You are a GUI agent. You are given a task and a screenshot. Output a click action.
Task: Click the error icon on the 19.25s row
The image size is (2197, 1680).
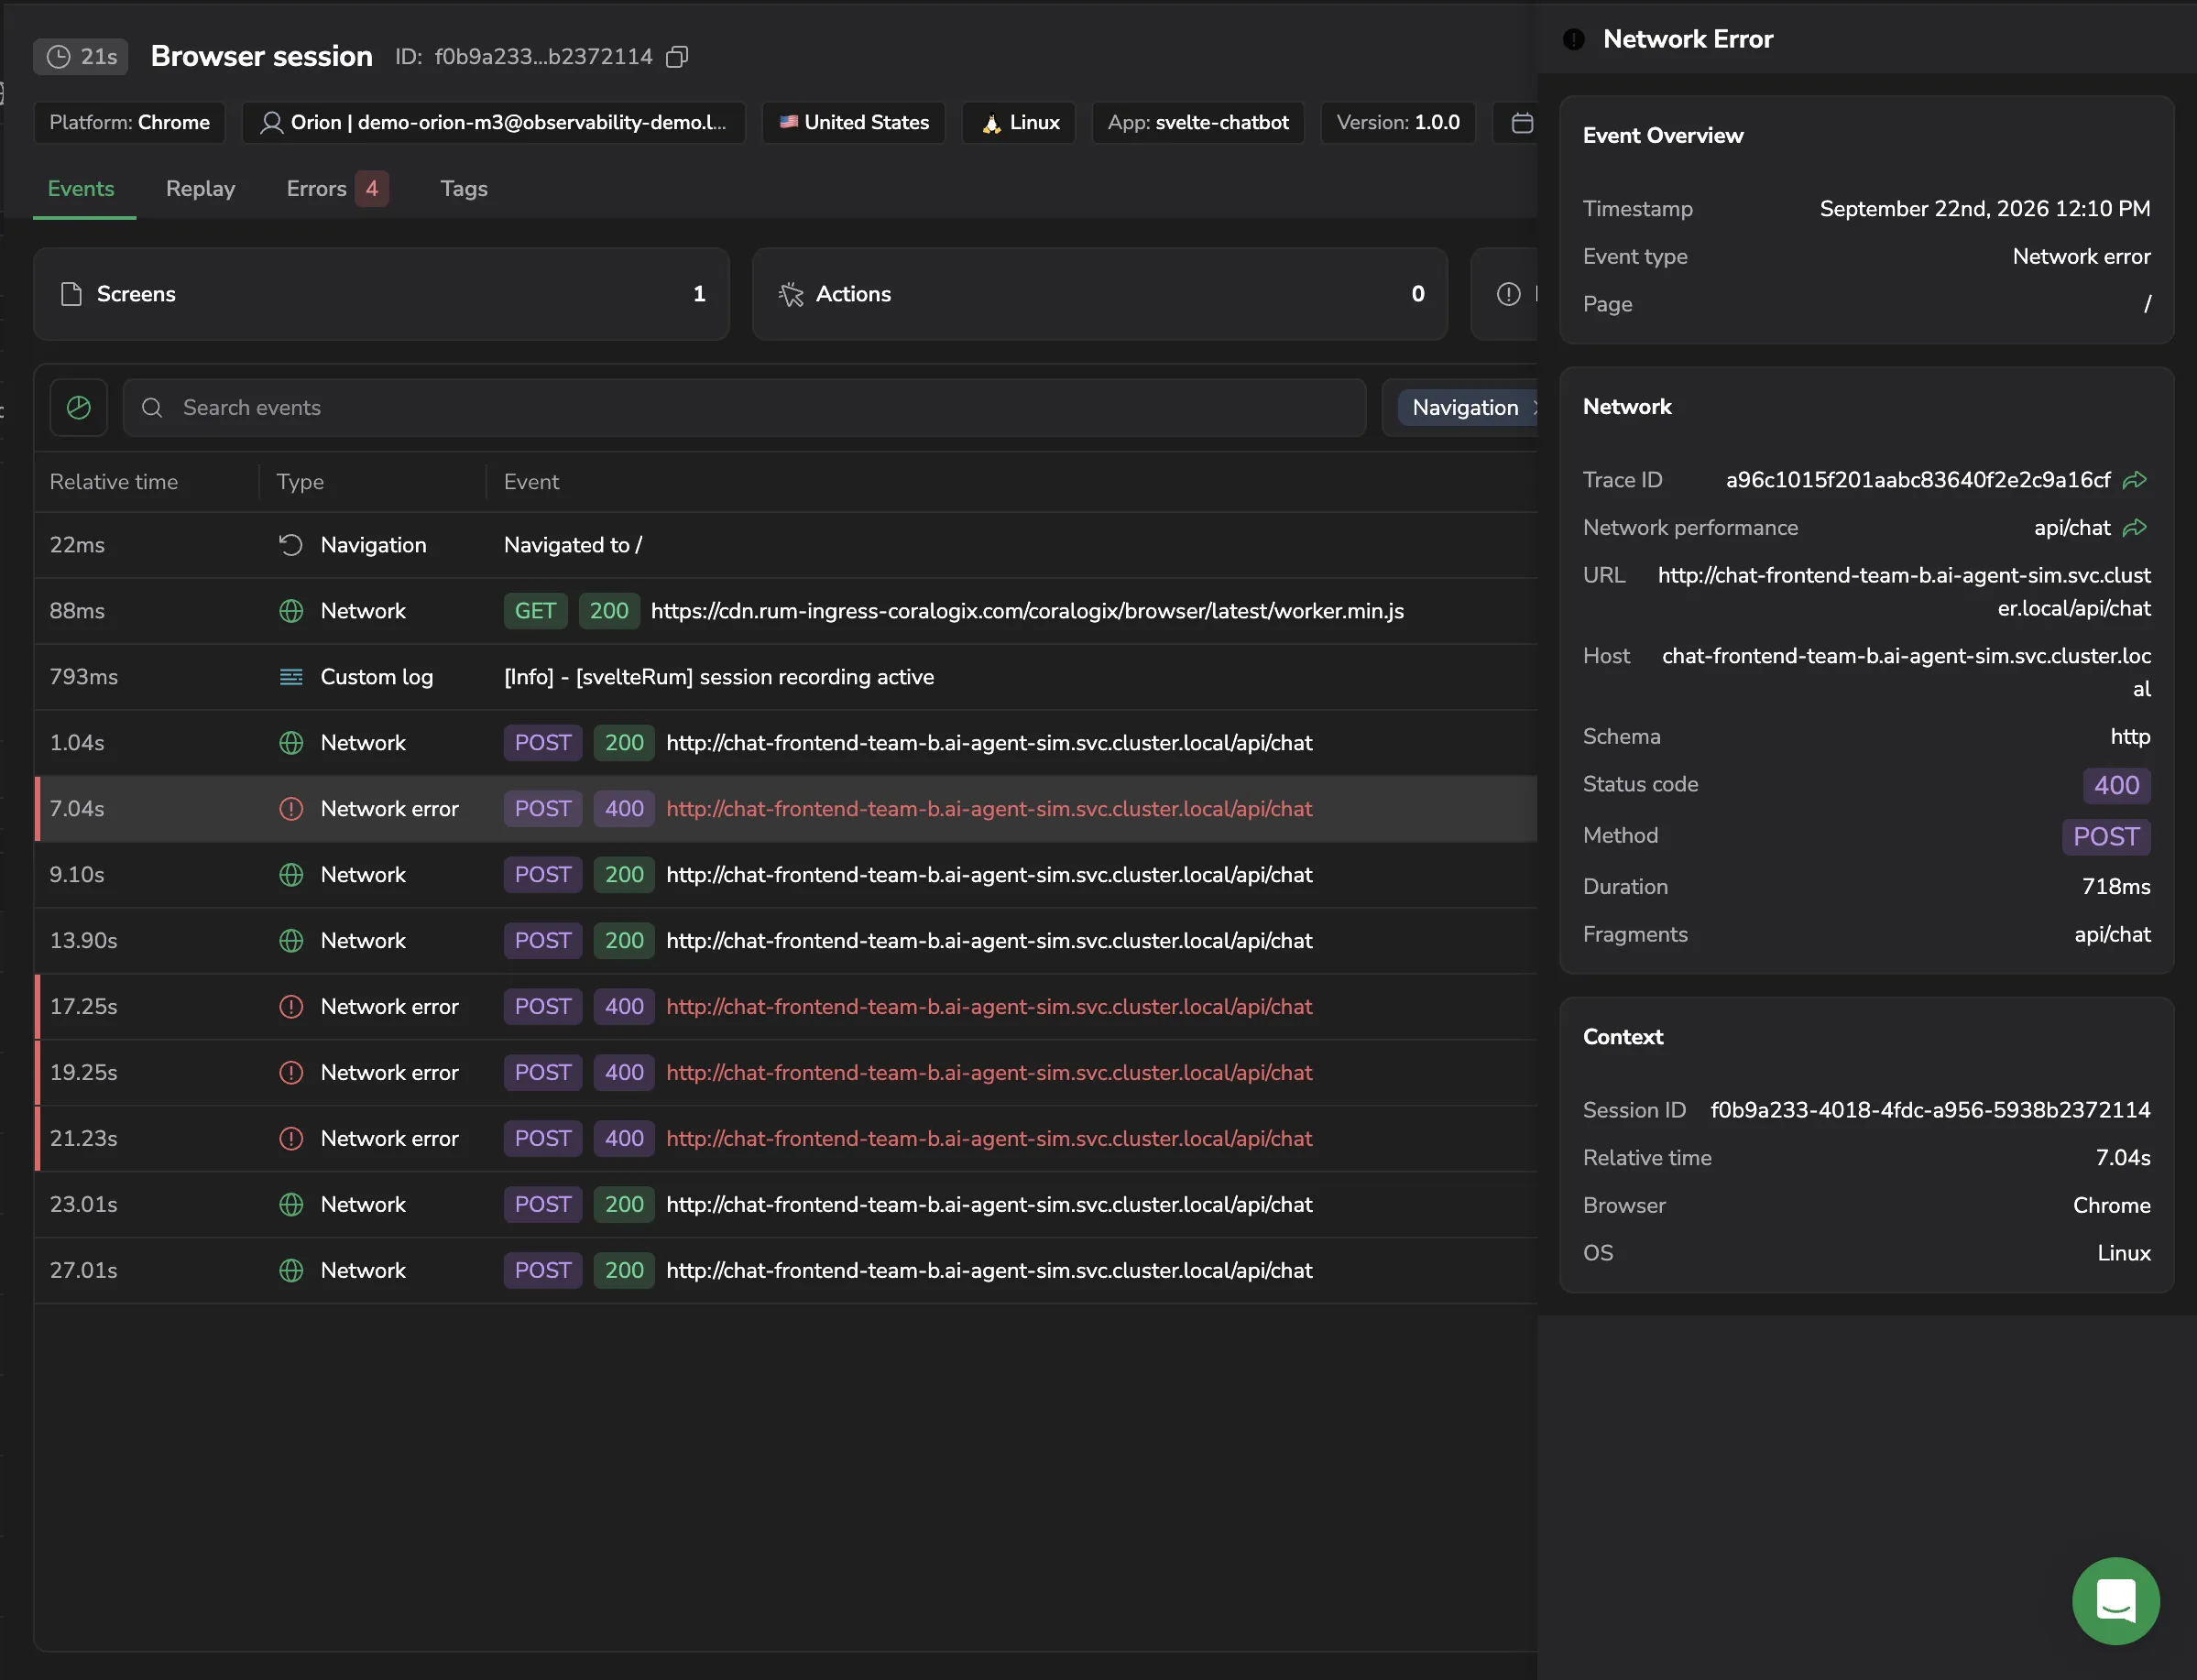(291, 1073)
